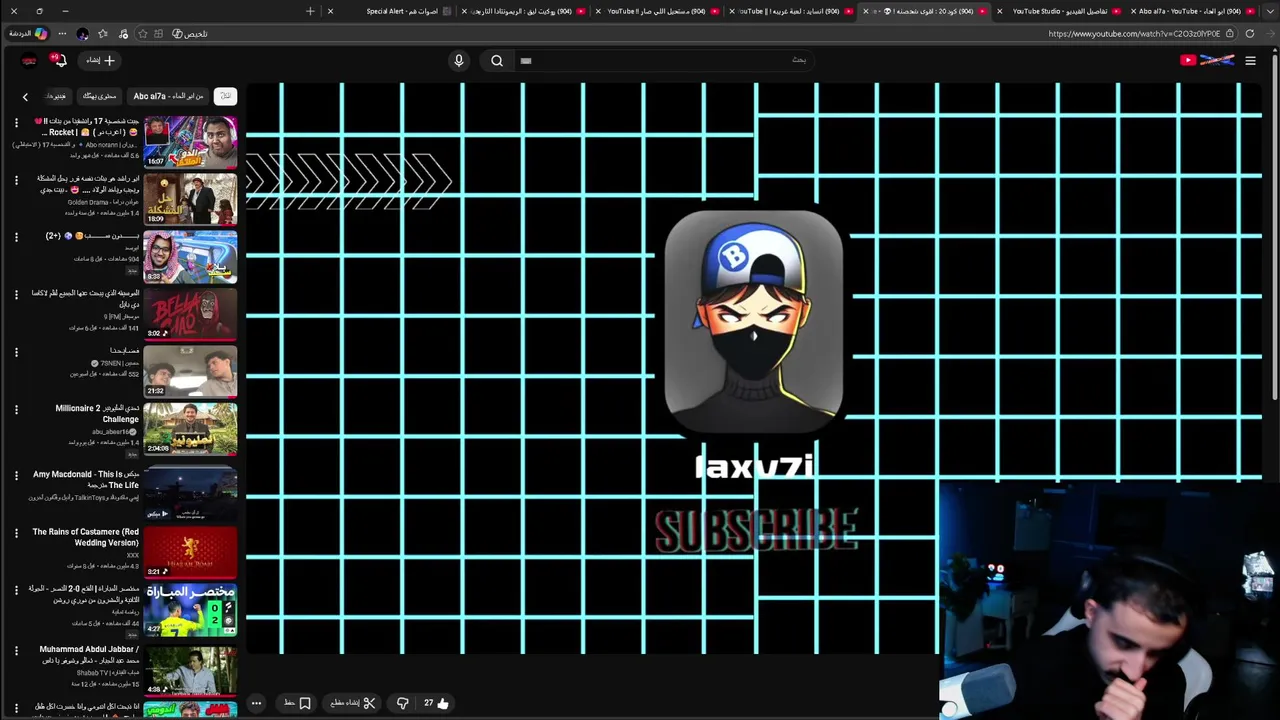
Task: Open the Rains of Castamere thumbnail
Action: click(190, 552)
